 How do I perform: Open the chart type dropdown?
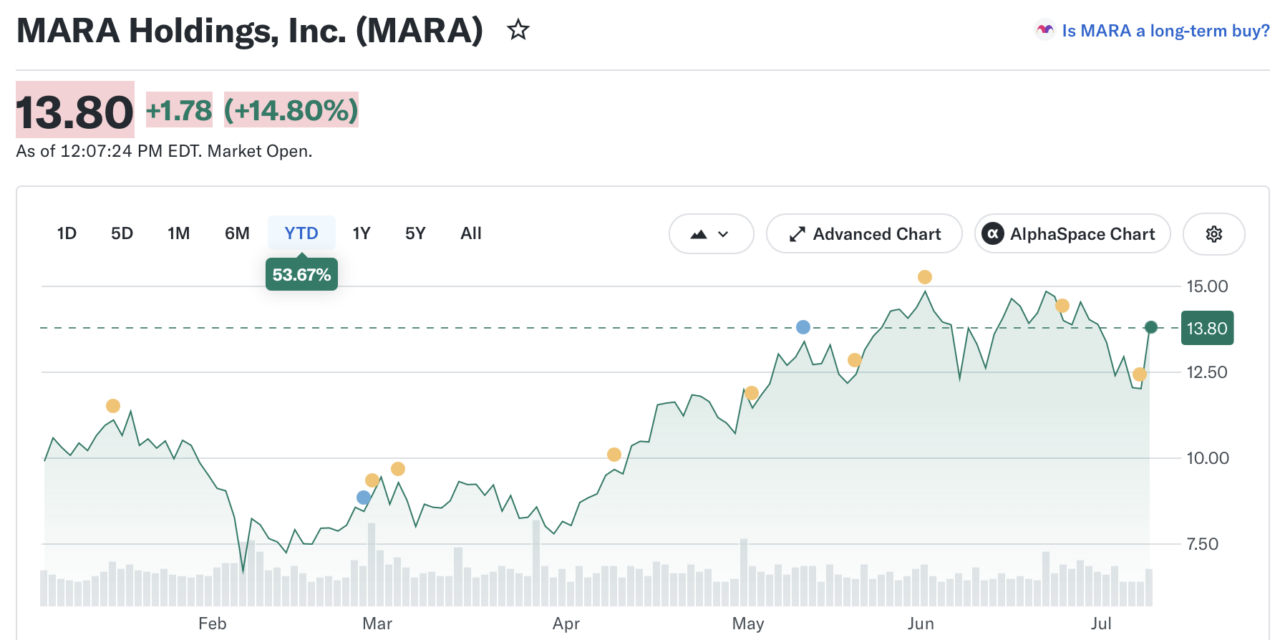tap(711, 234)
